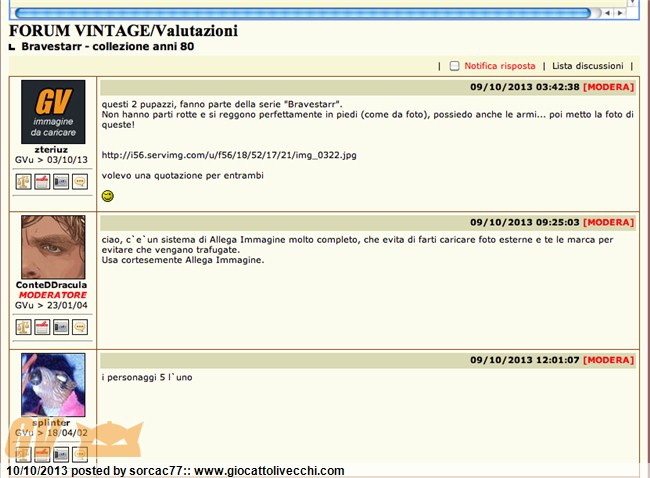650x478 pixels.
Task: Open zteriuz's calendar icon
Action: pos(42,182)
